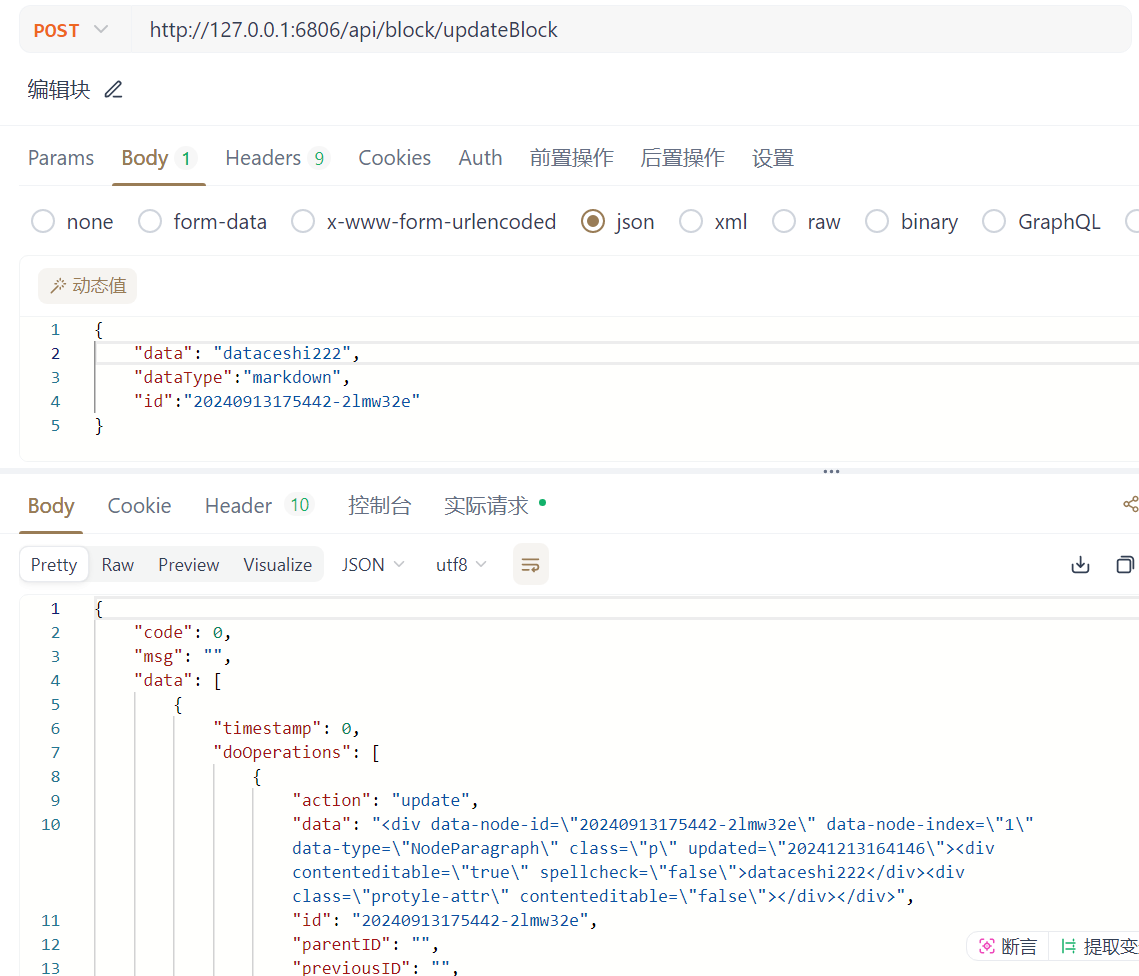Open the POST method dropdown

point(70,30)
